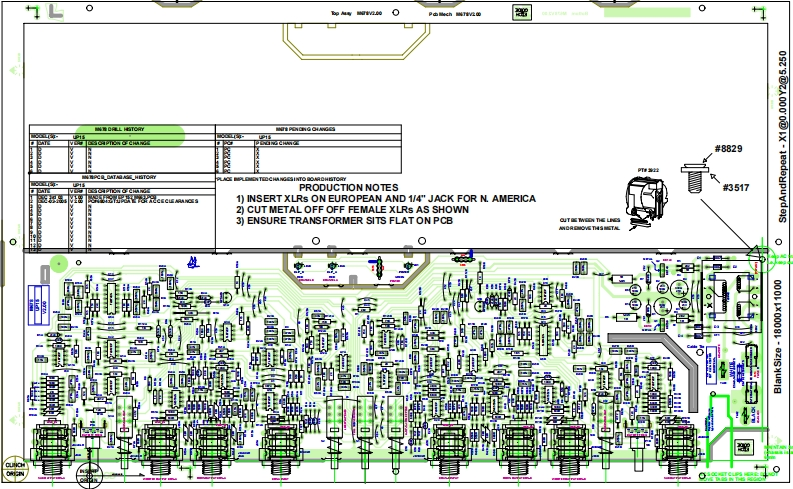Click the M678 PENDING CHANGES table header
This screenshot has width=793, height=489.
(x=308, y=129)
